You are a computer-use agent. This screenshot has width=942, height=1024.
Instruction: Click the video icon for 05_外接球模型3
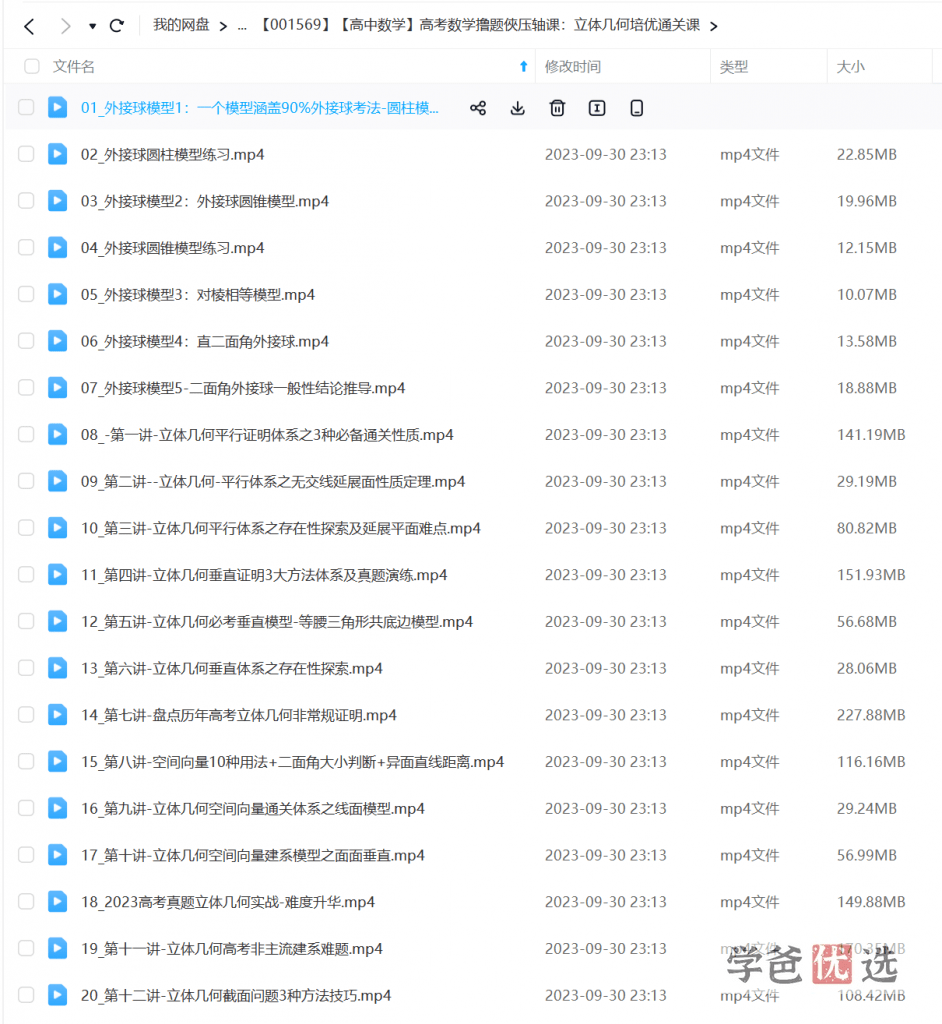tap(57, 294)
